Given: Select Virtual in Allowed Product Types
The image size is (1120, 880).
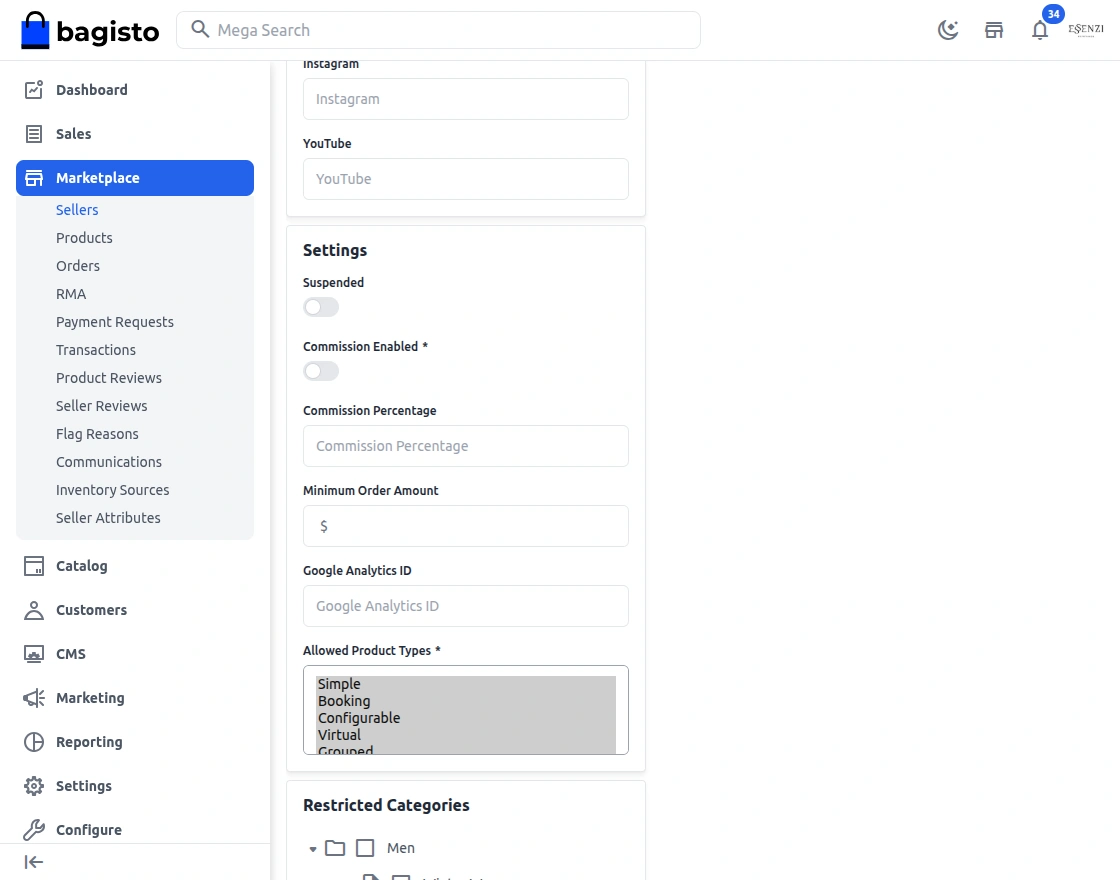Looking at the screenshot, I should (339, 735).
